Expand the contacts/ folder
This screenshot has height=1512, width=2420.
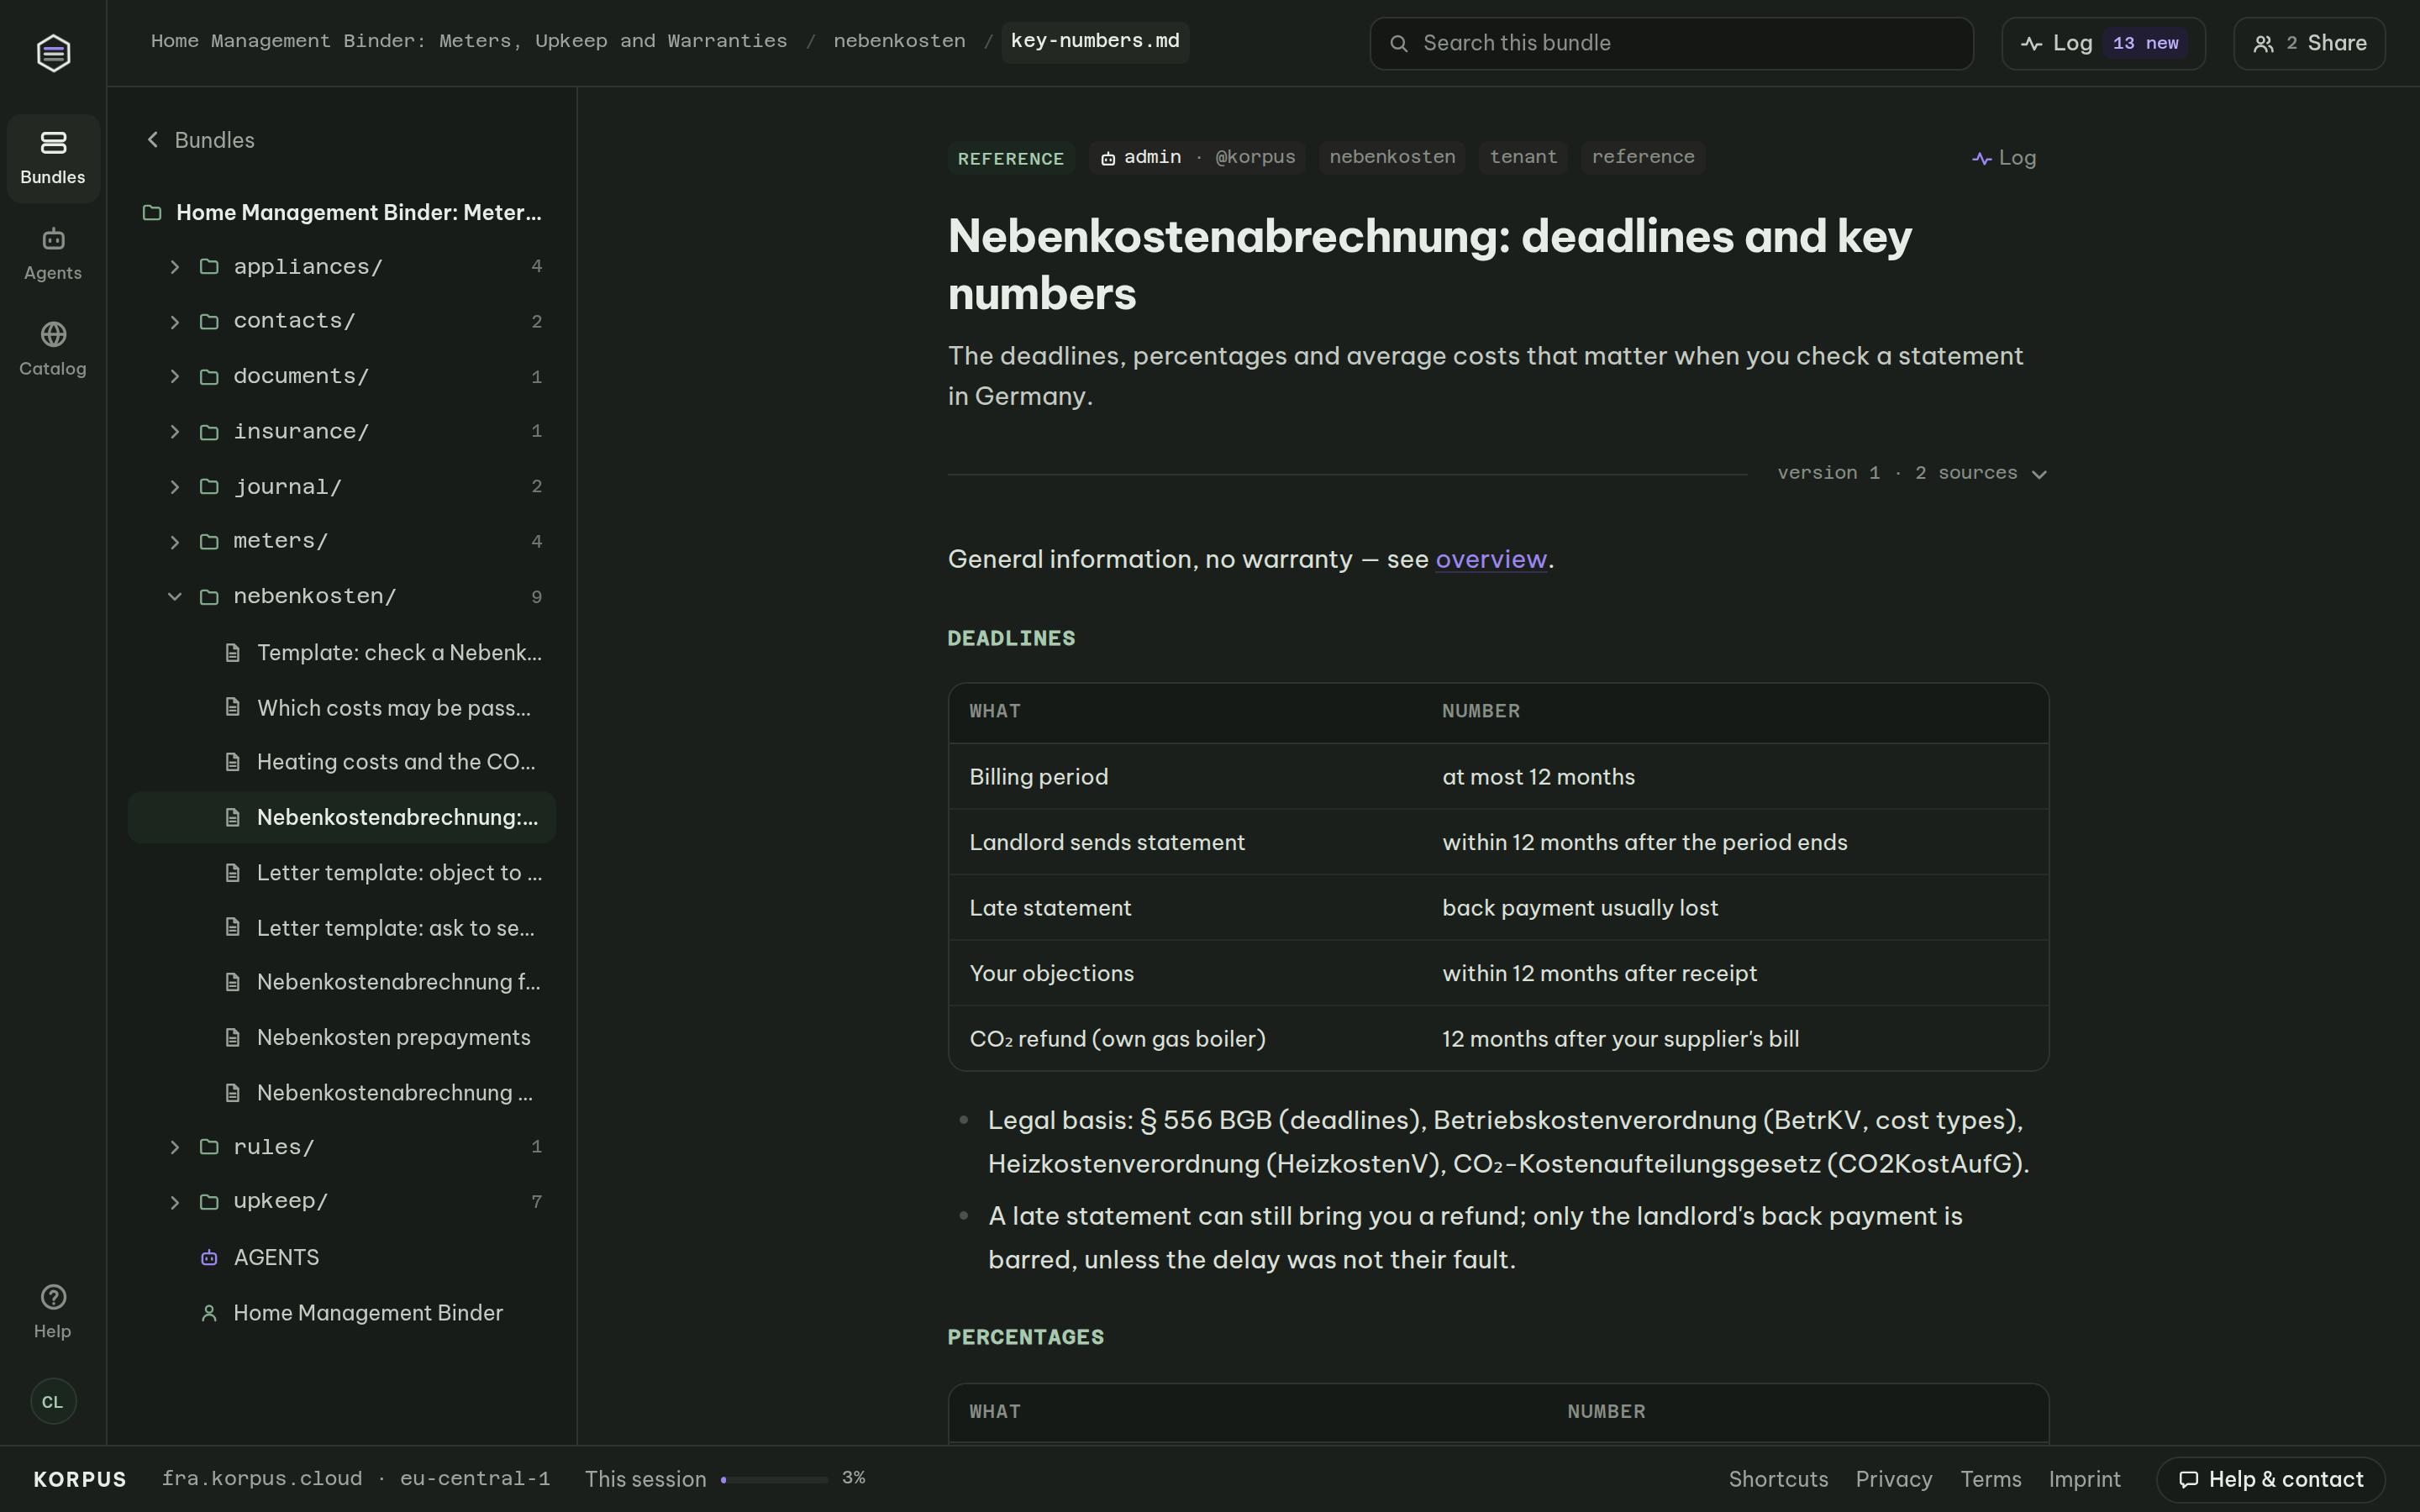point(175,322)
